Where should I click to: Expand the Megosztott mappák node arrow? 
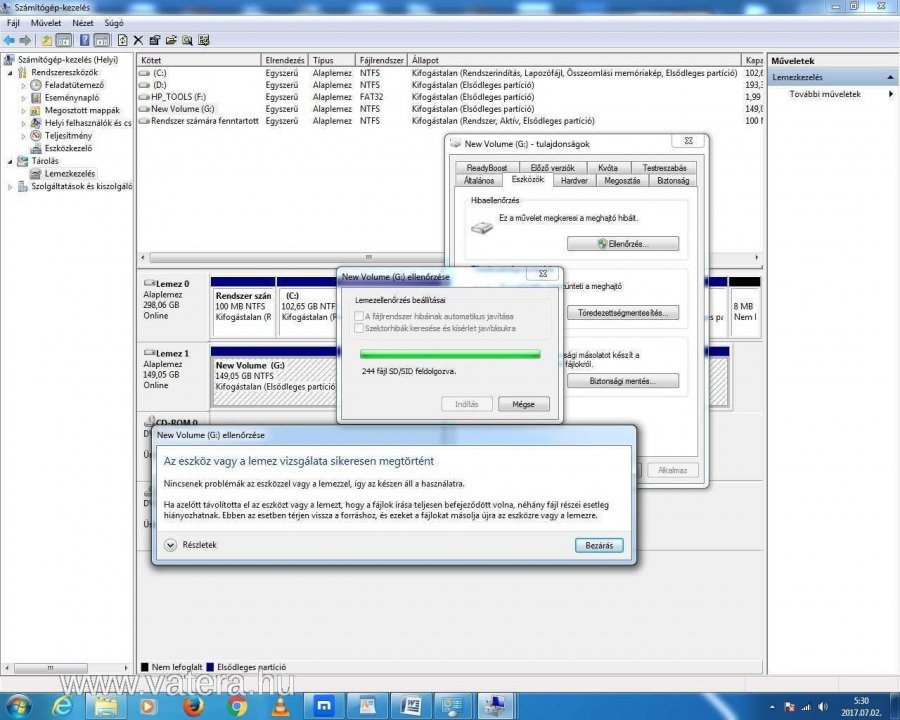(x=24, y=111)
